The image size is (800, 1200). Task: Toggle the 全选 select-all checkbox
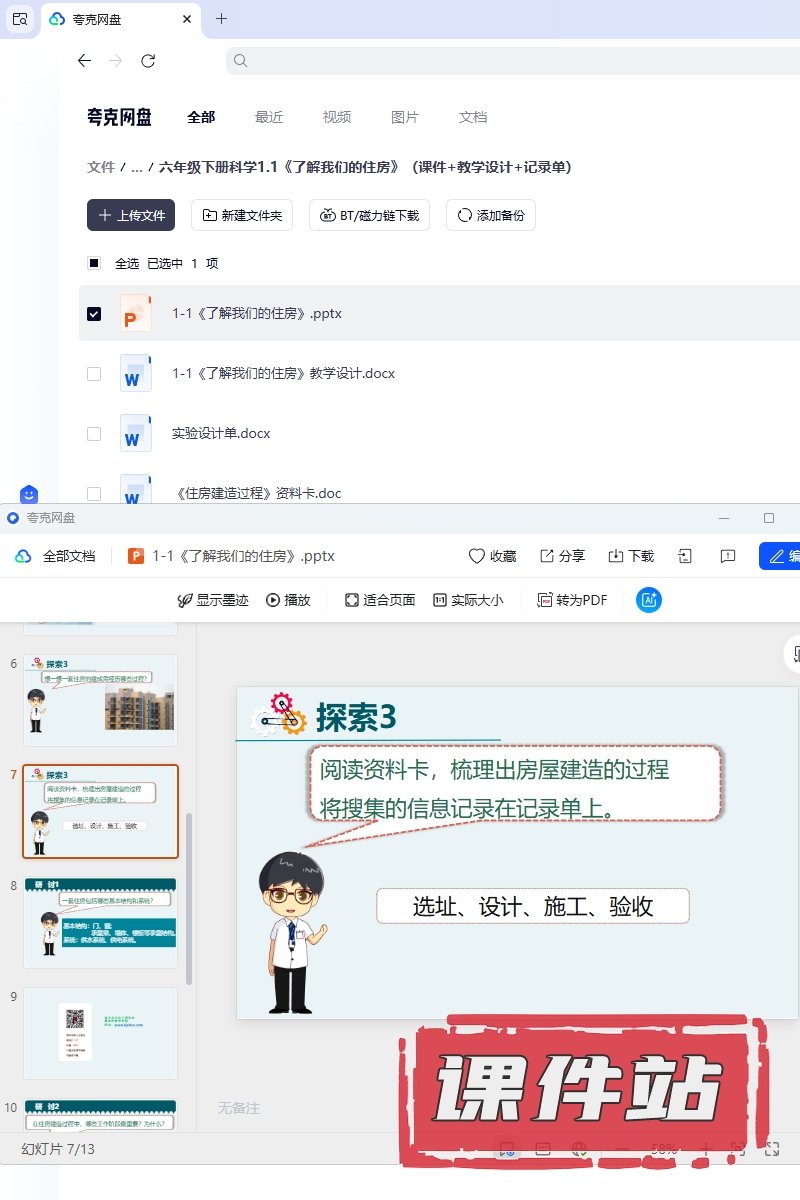(x=94, y=264)
